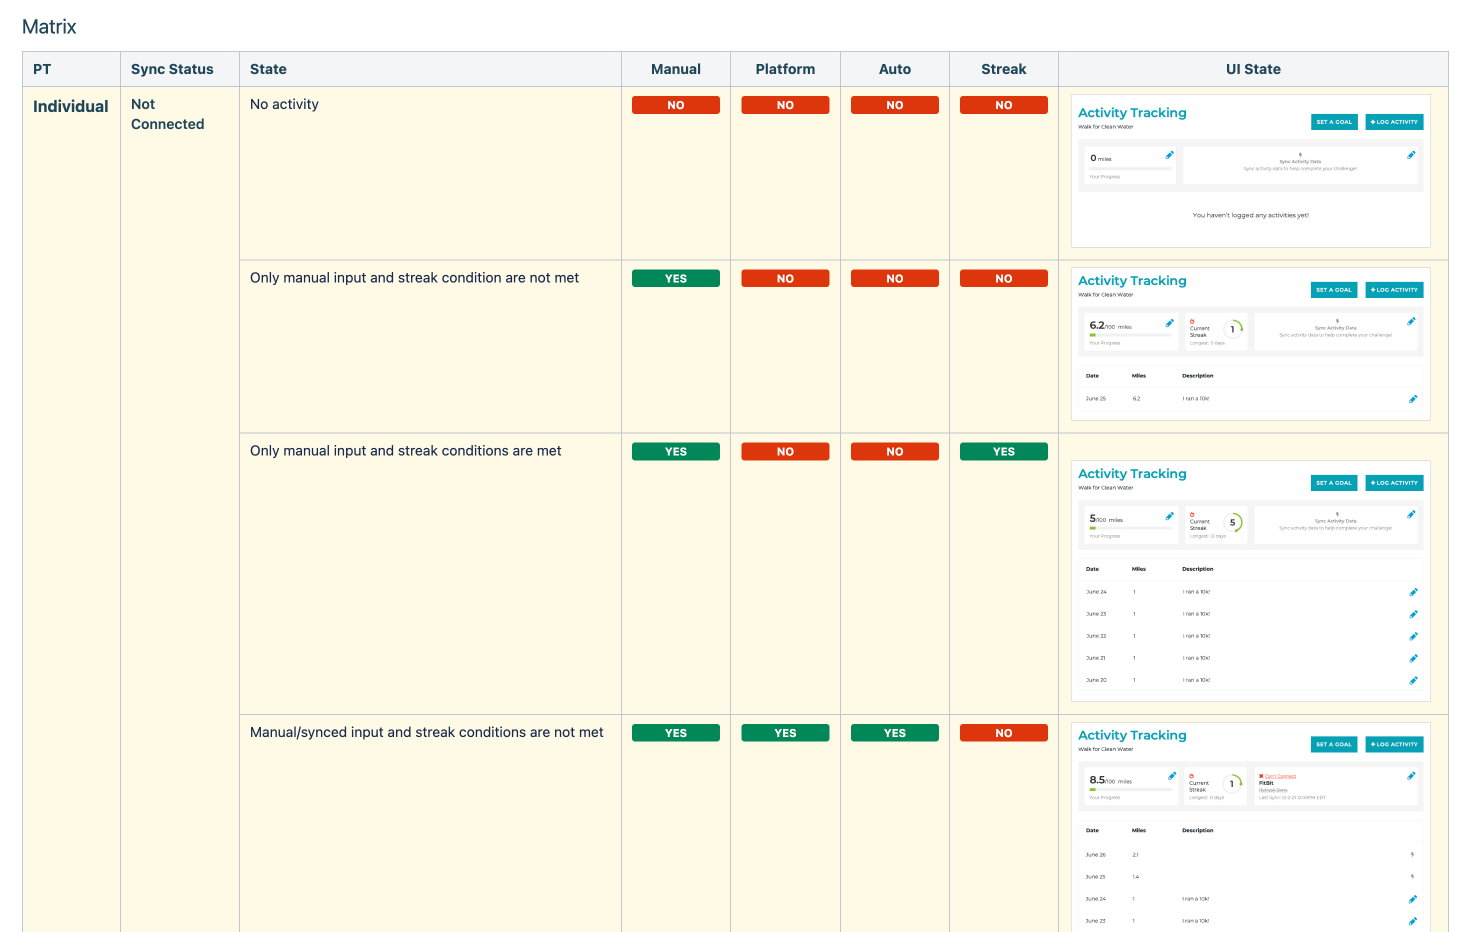The image size is (1469, 932).
Task: Click the 6.2 miles progress bar
Action: (x=1130, y=335)
